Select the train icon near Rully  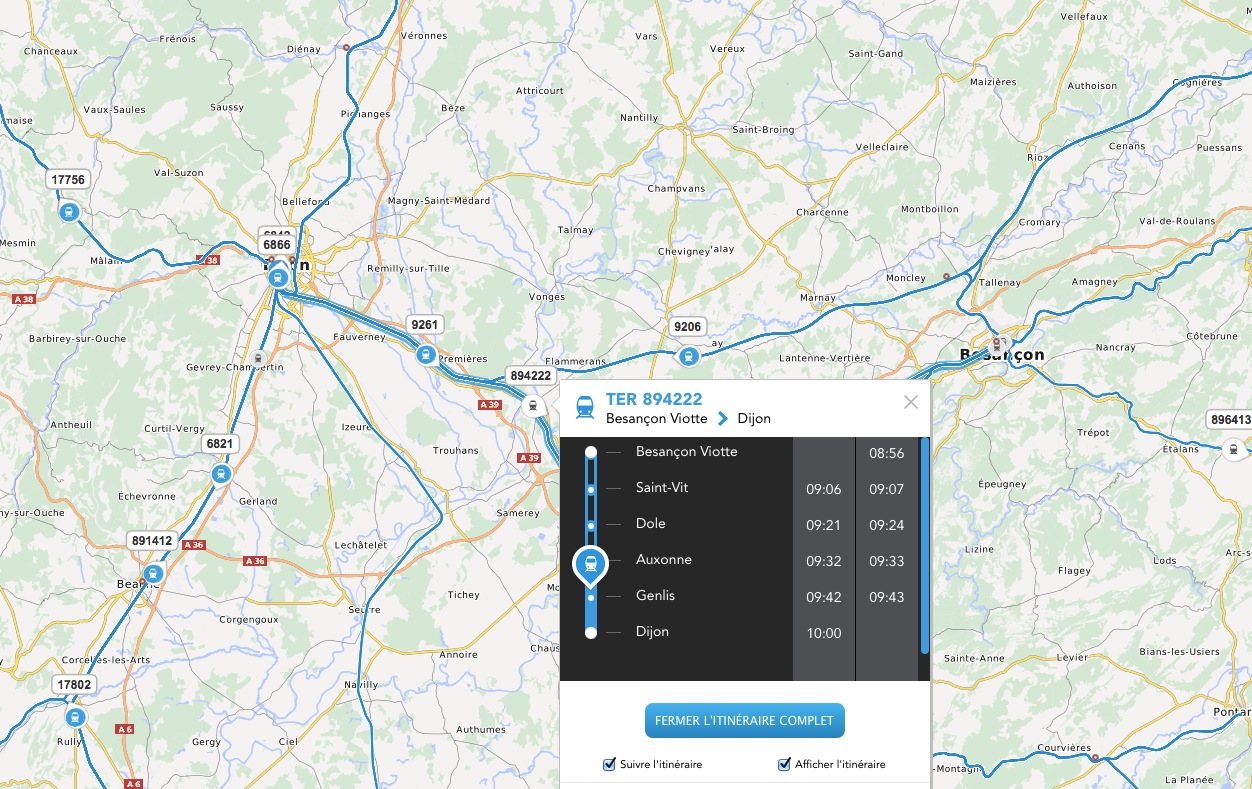(75, 717)
